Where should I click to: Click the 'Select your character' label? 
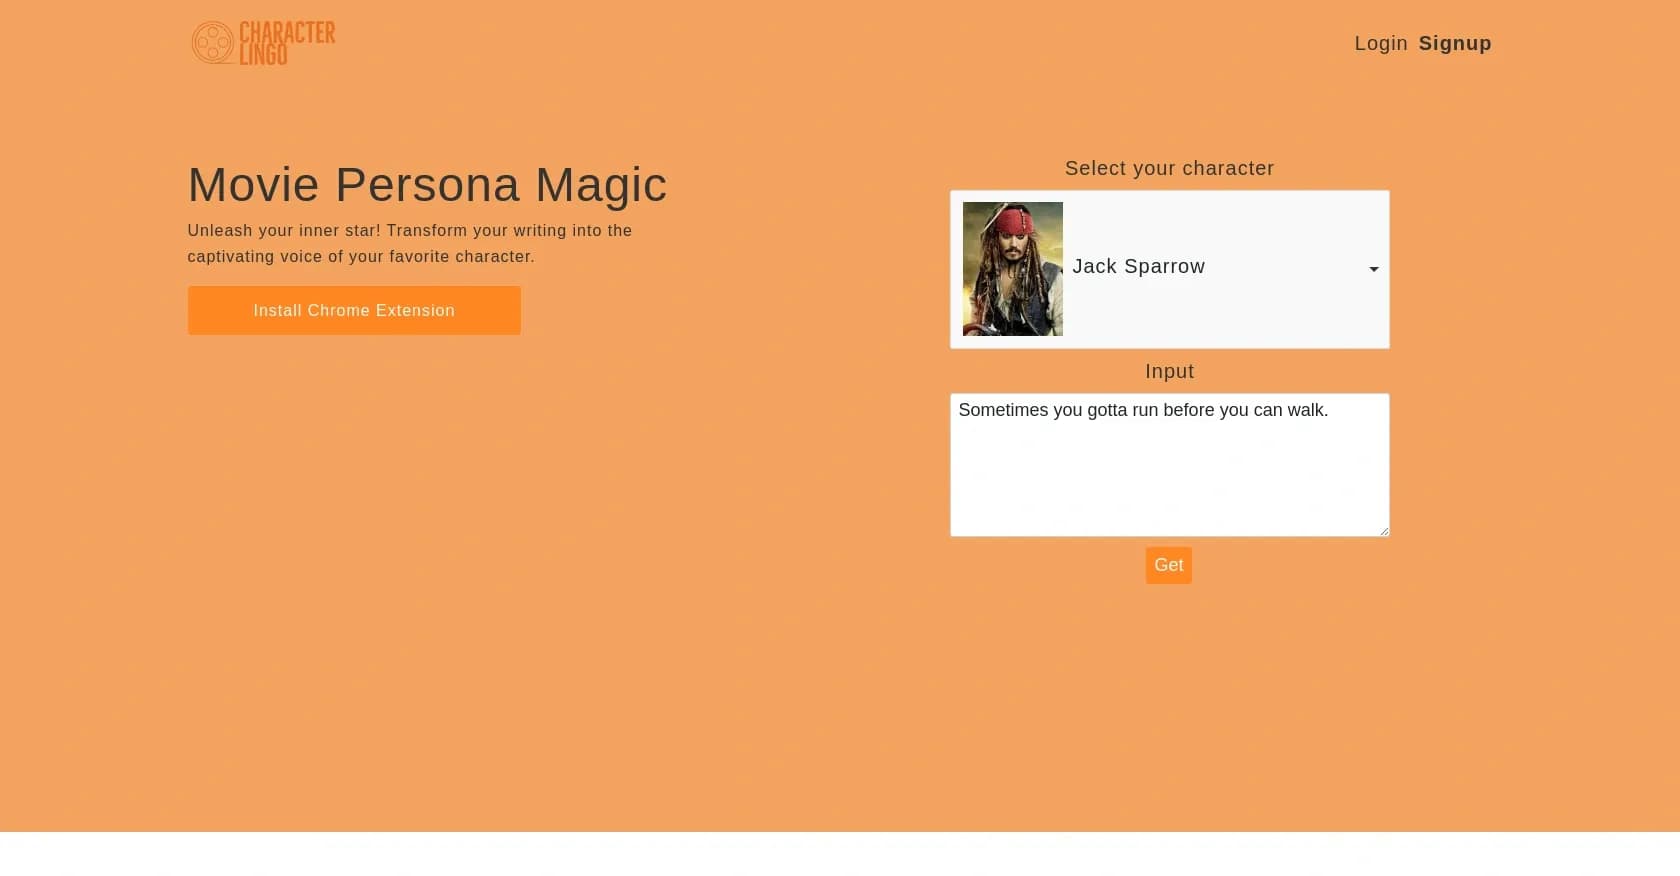click(1169, 168)
